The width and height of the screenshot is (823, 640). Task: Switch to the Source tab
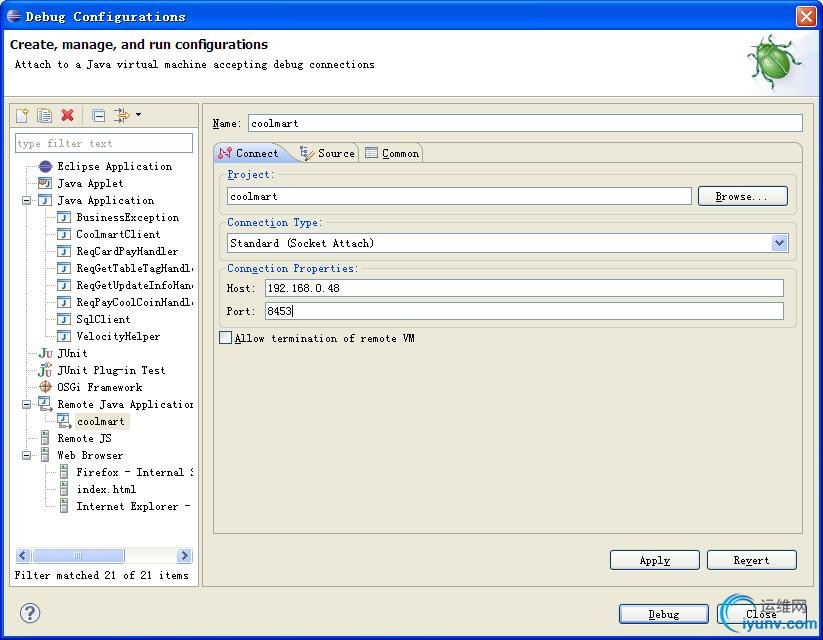tap(327, 153)
